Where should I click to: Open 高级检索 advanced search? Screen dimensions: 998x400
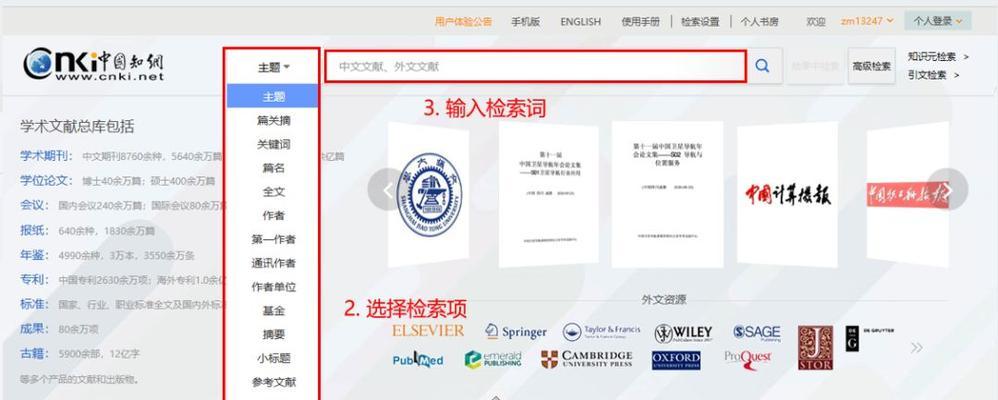[871, 66]
